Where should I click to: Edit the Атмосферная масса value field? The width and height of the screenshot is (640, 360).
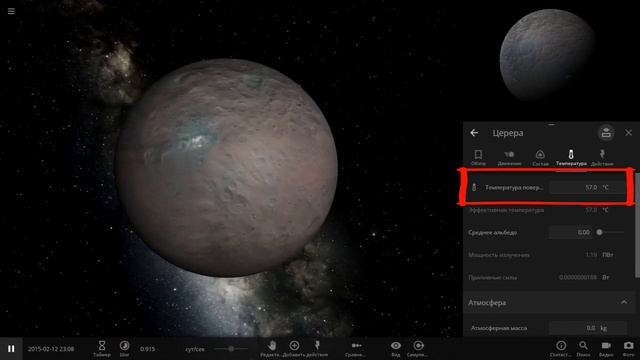tap(573, 328)
